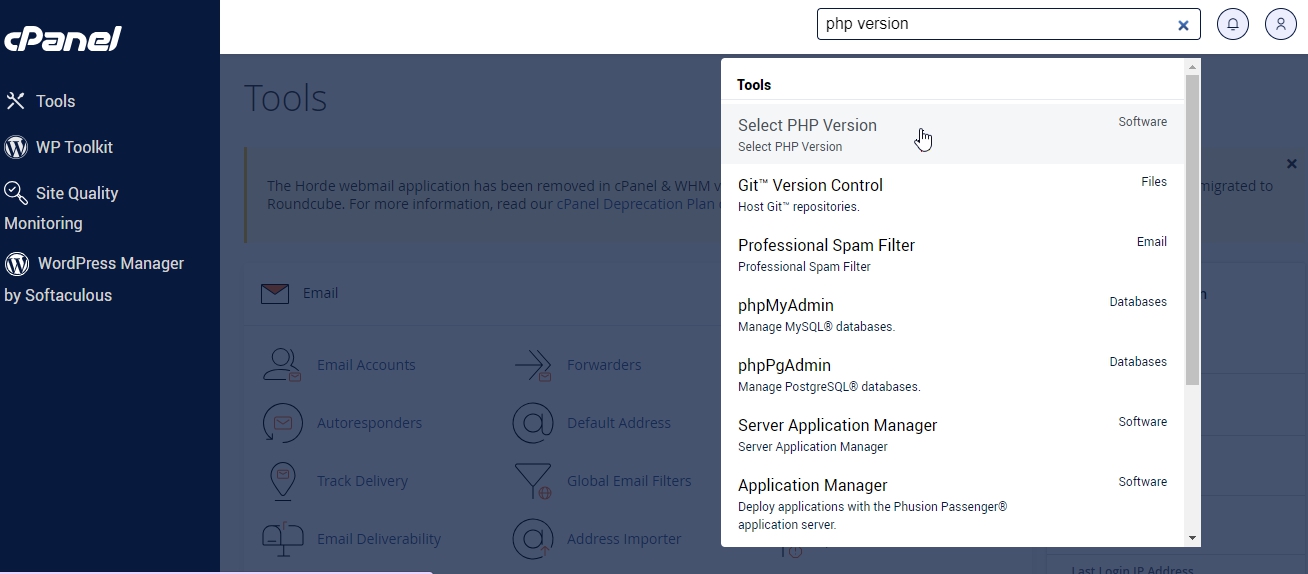Choose Git Version Control from results

pyautogui.click(x=953, y=194)
